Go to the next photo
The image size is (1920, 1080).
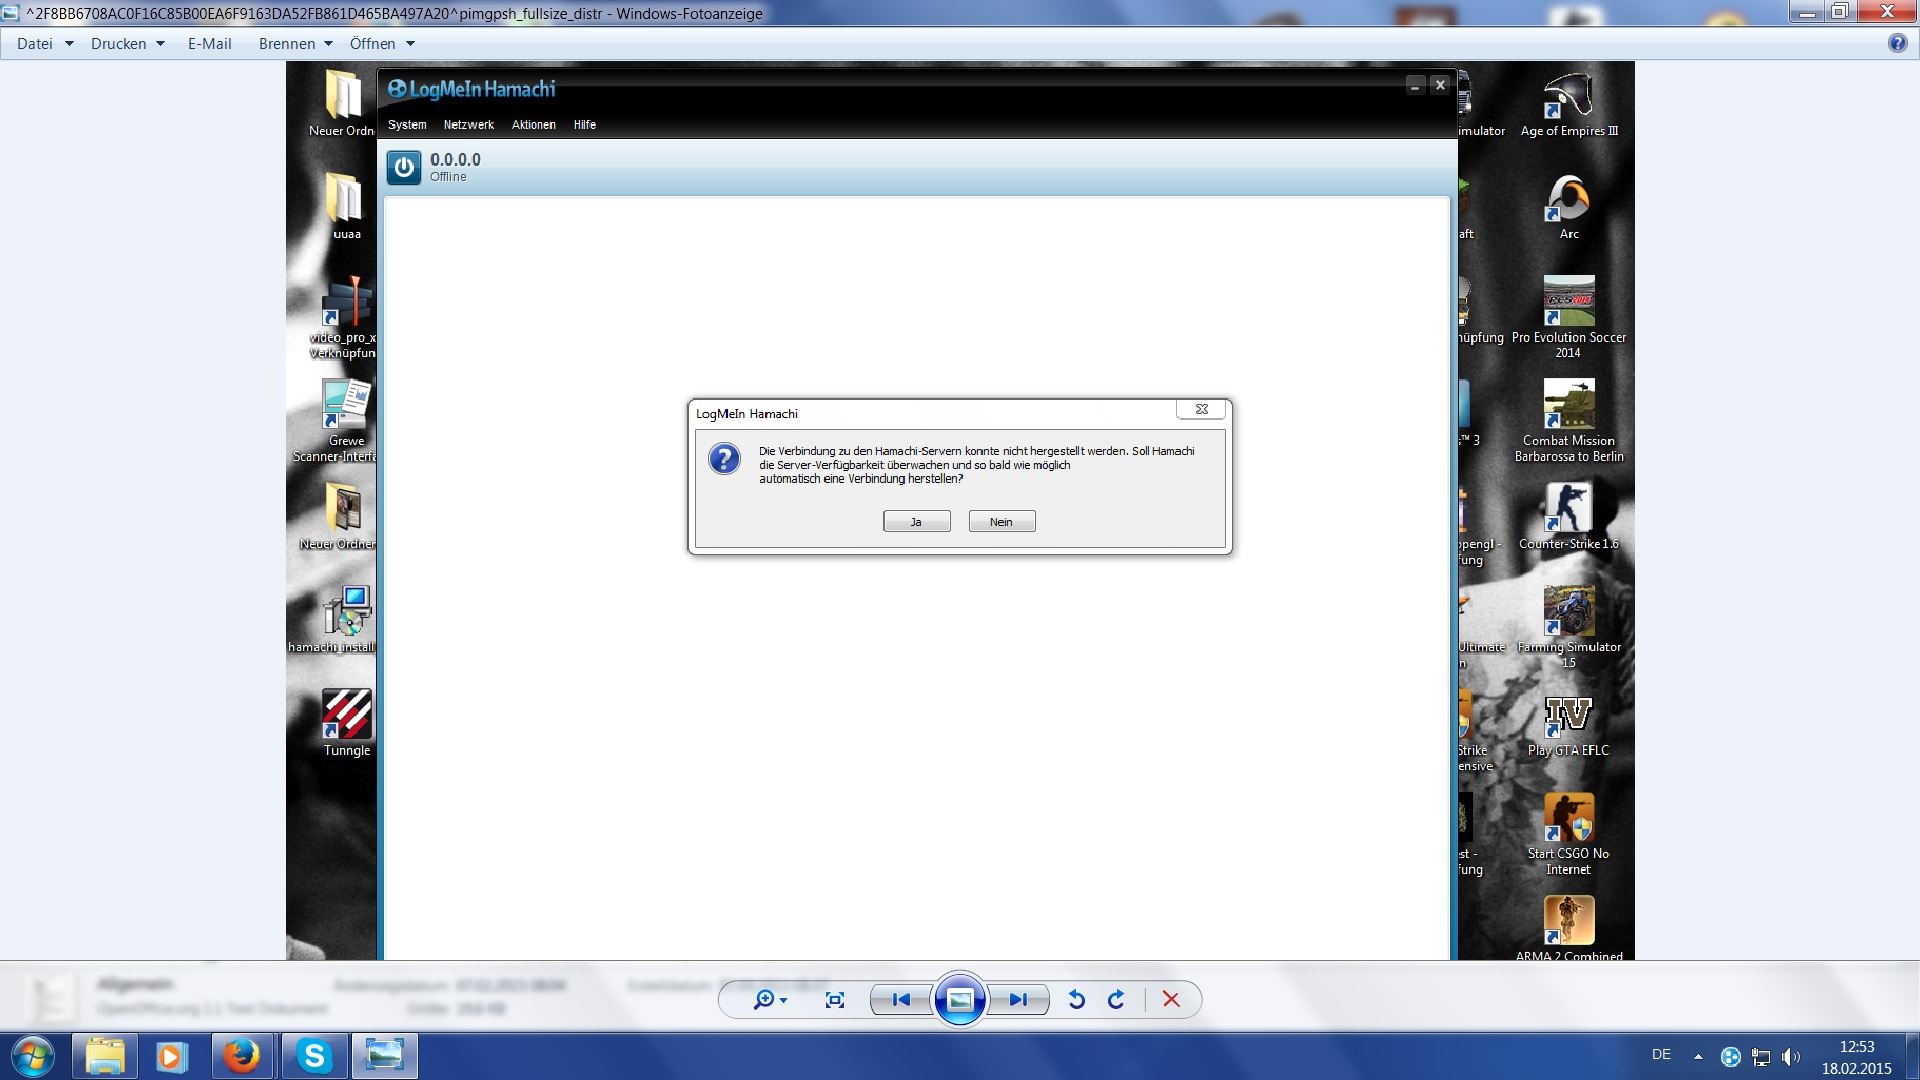pyautogui.click(x=1018, y=999)
